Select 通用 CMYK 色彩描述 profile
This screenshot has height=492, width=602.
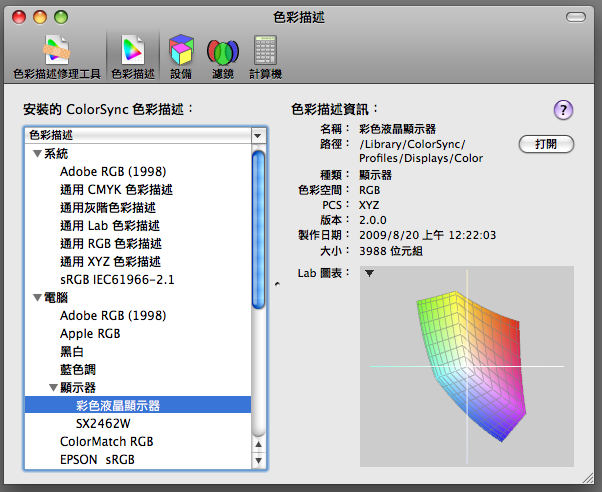pyautogui.click(x=116, y=190)
